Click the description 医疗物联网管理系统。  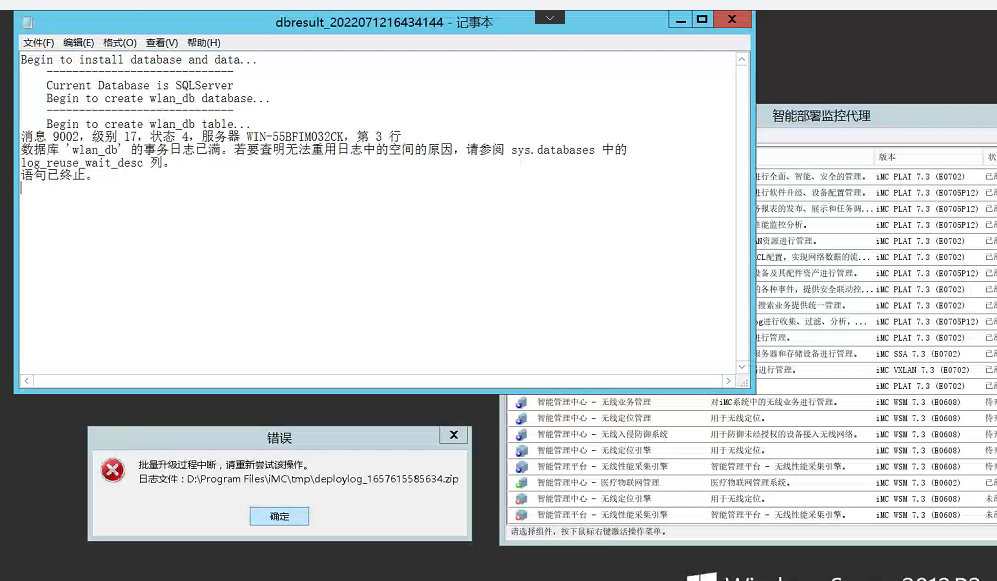[750, 482]
